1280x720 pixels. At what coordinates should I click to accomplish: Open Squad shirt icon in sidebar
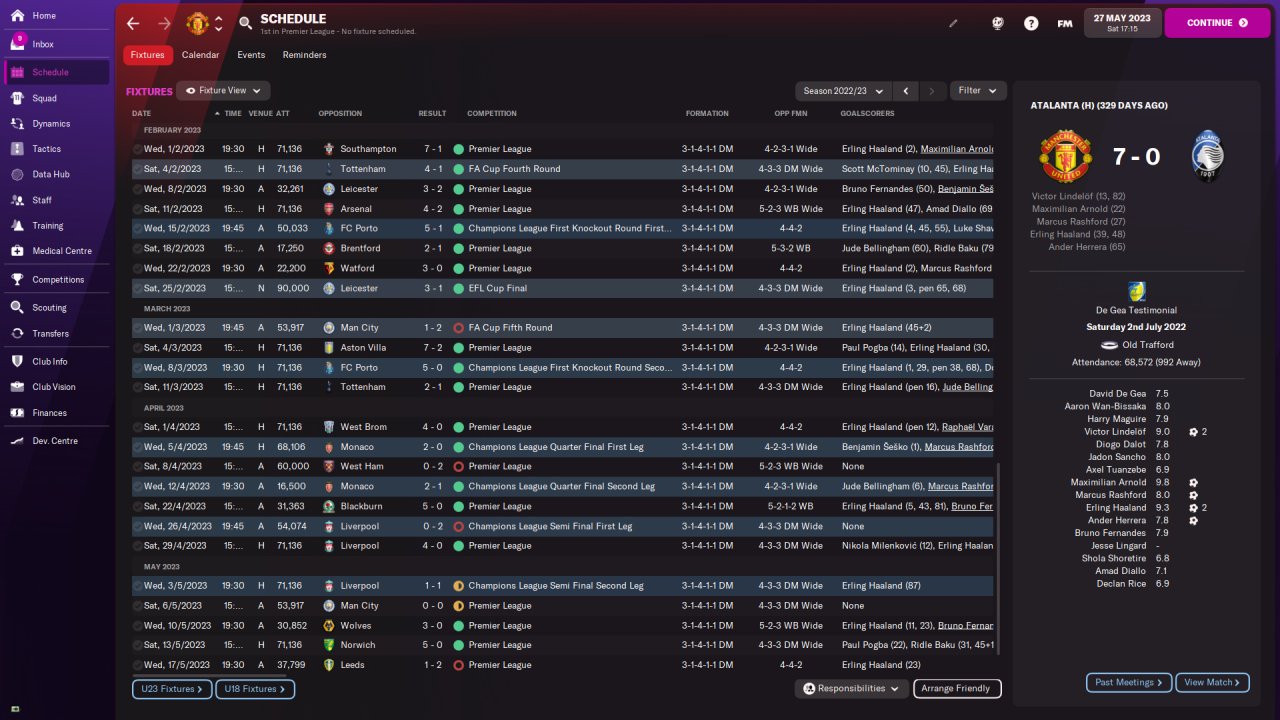pyautogui.click(x=17, y=98)
